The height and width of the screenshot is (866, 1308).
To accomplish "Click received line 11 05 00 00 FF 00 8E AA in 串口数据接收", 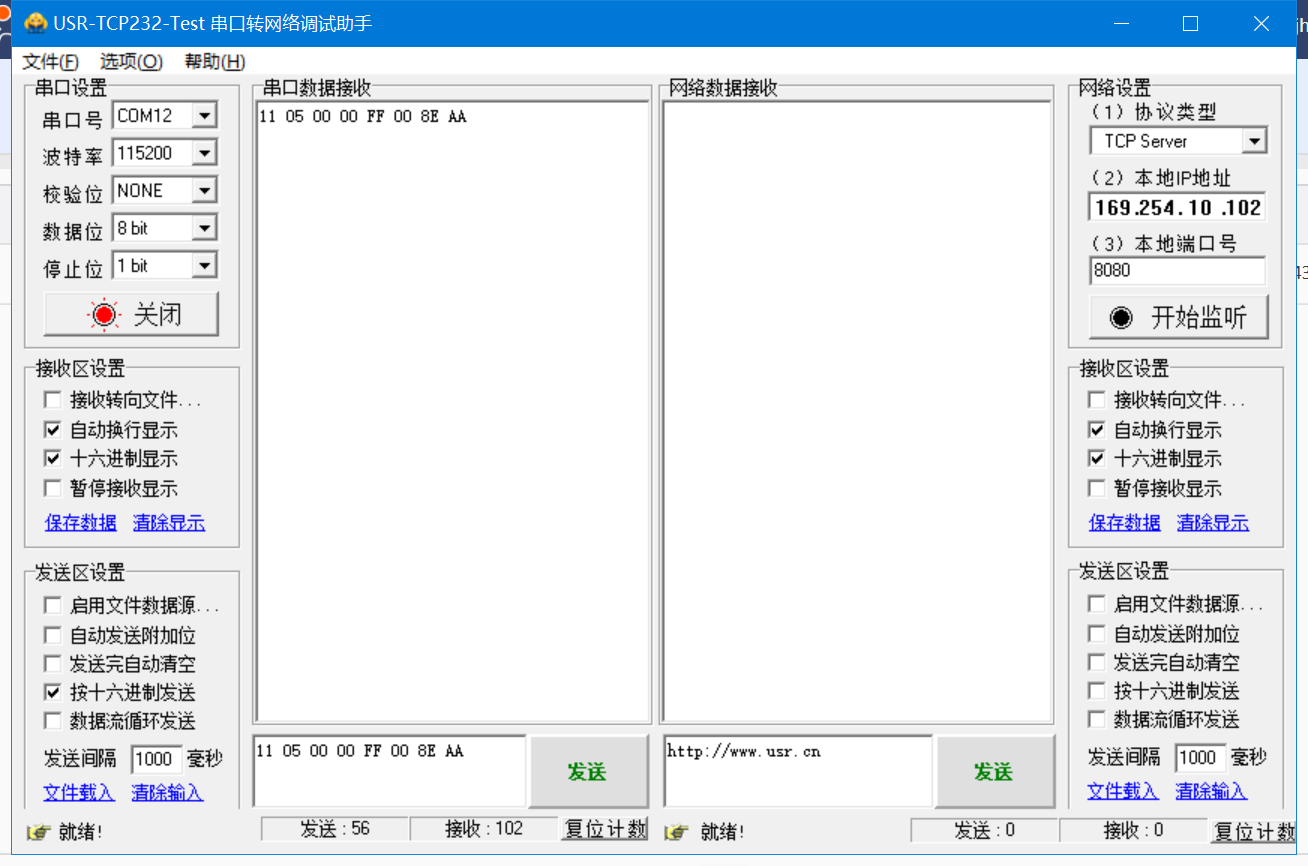I will (x=362, y=117).
